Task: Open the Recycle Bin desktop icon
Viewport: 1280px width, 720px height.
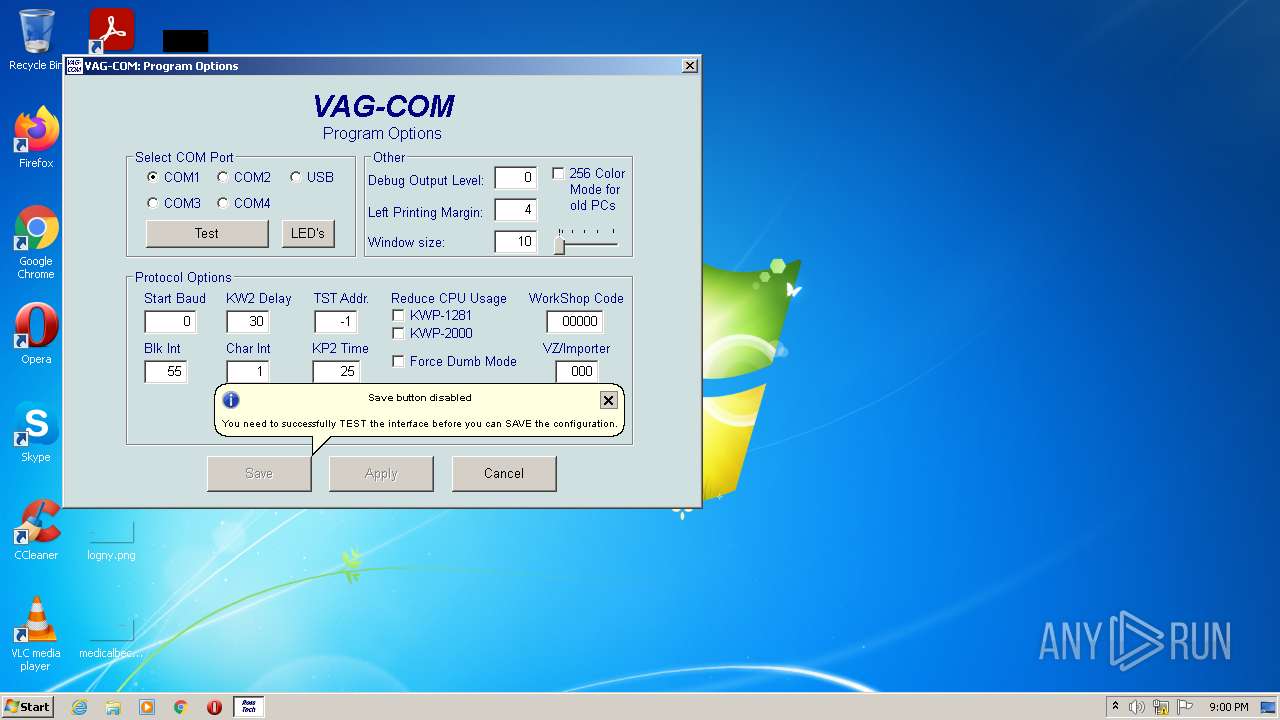Action: click(x=36, y=38)
